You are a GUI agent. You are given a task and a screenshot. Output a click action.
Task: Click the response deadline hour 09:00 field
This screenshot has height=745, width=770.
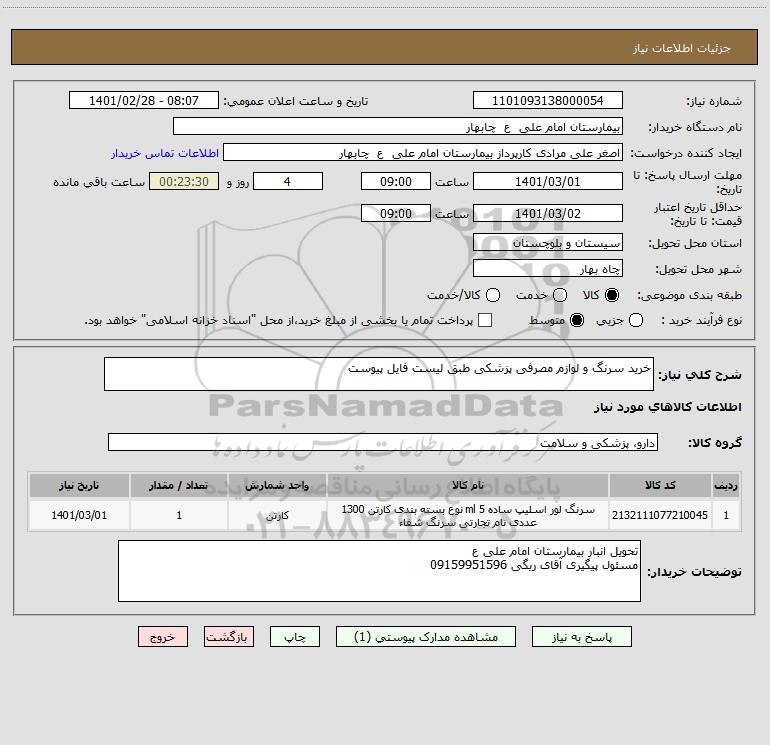[x=396, y=182]
